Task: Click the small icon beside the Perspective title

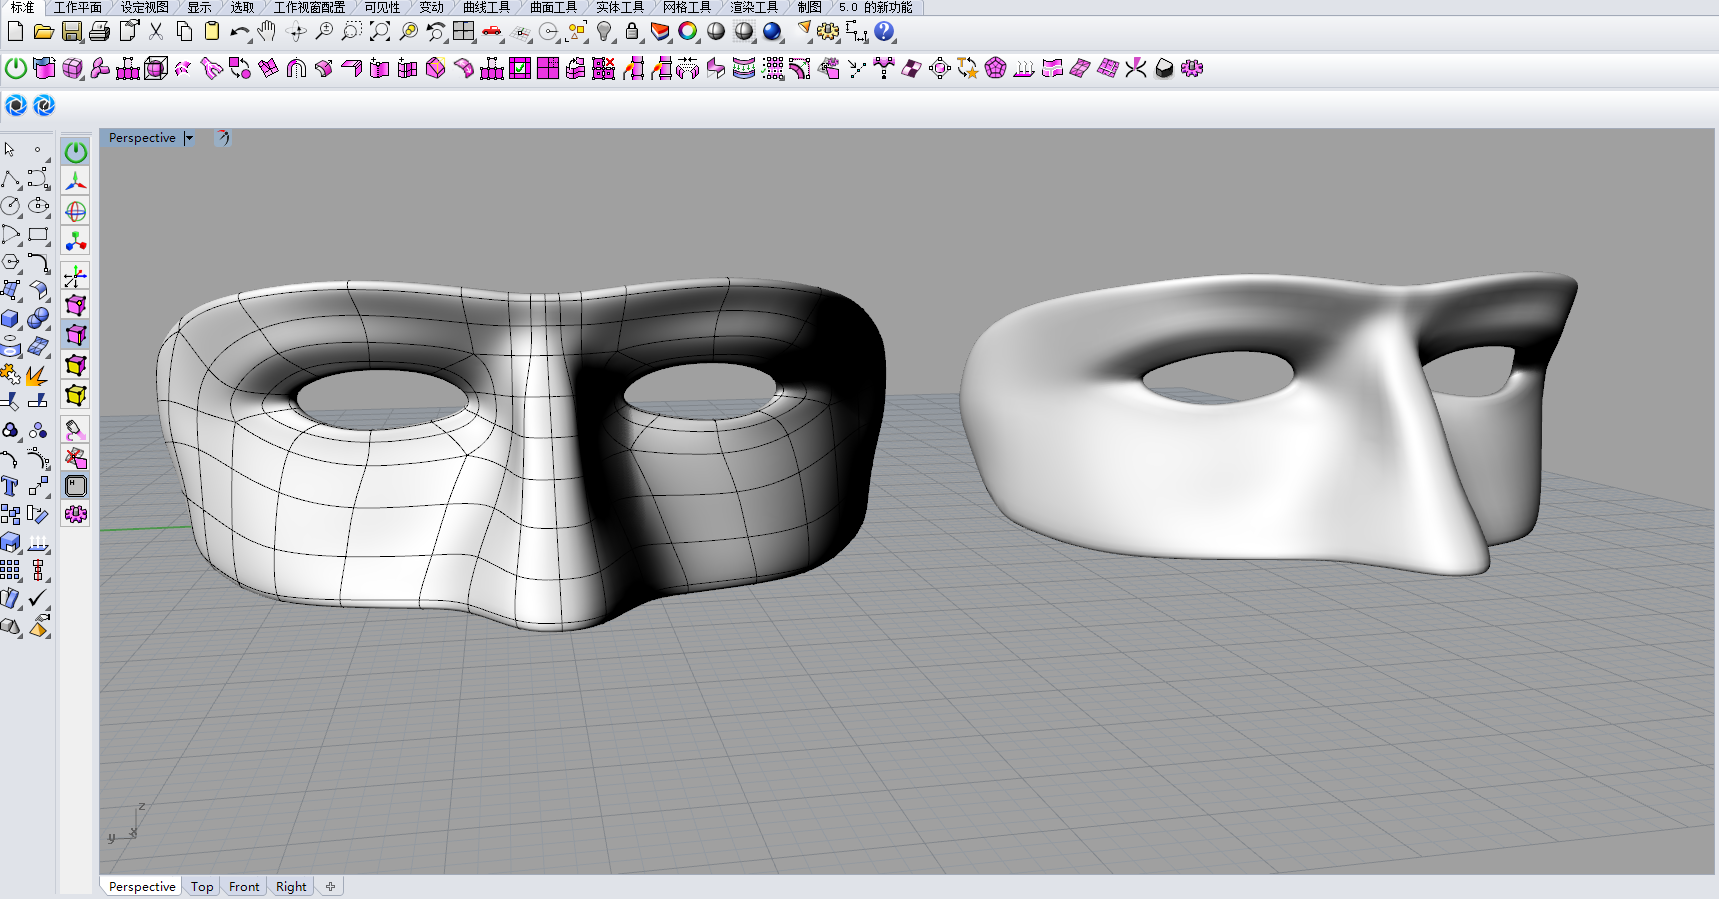Action: pos(222,138)
